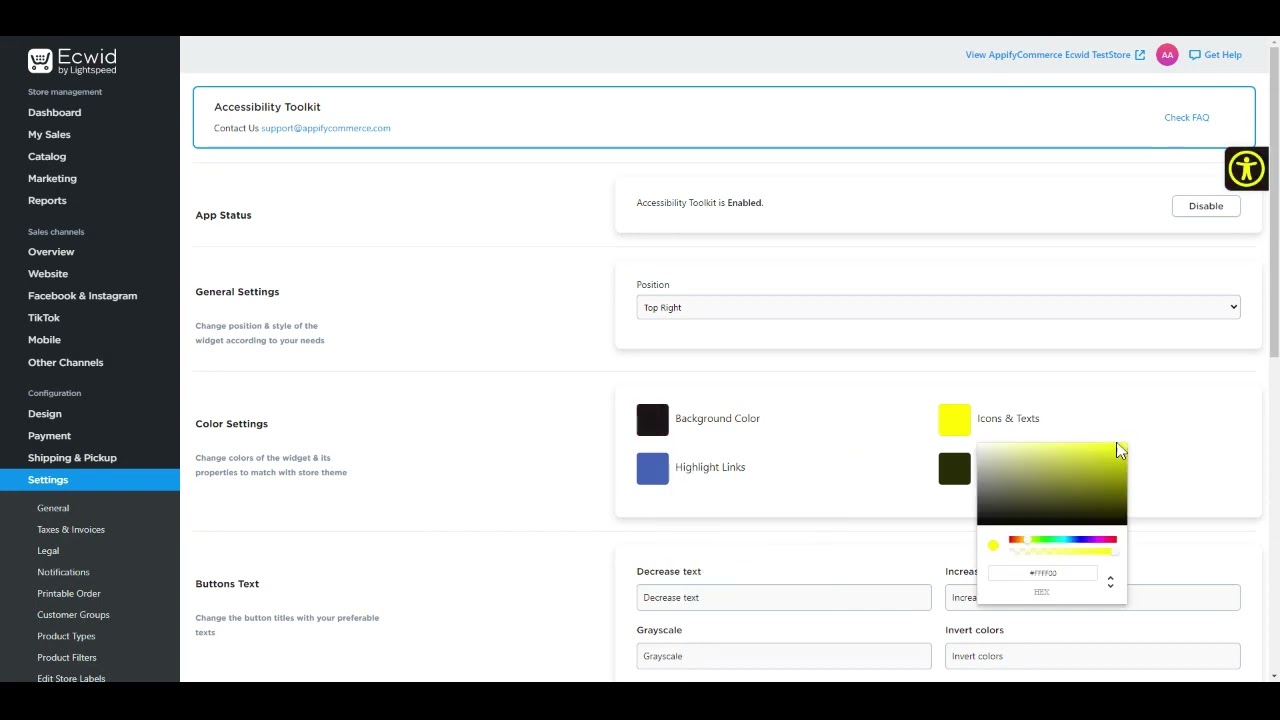Pick a shade in the saturation gradient area

1052,484
